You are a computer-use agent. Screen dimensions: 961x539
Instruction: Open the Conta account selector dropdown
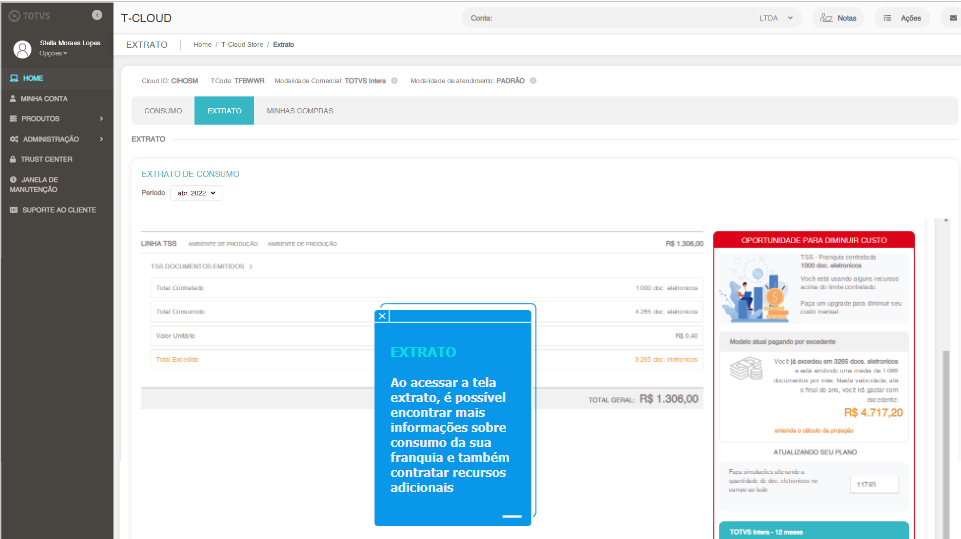pos(631,18)
